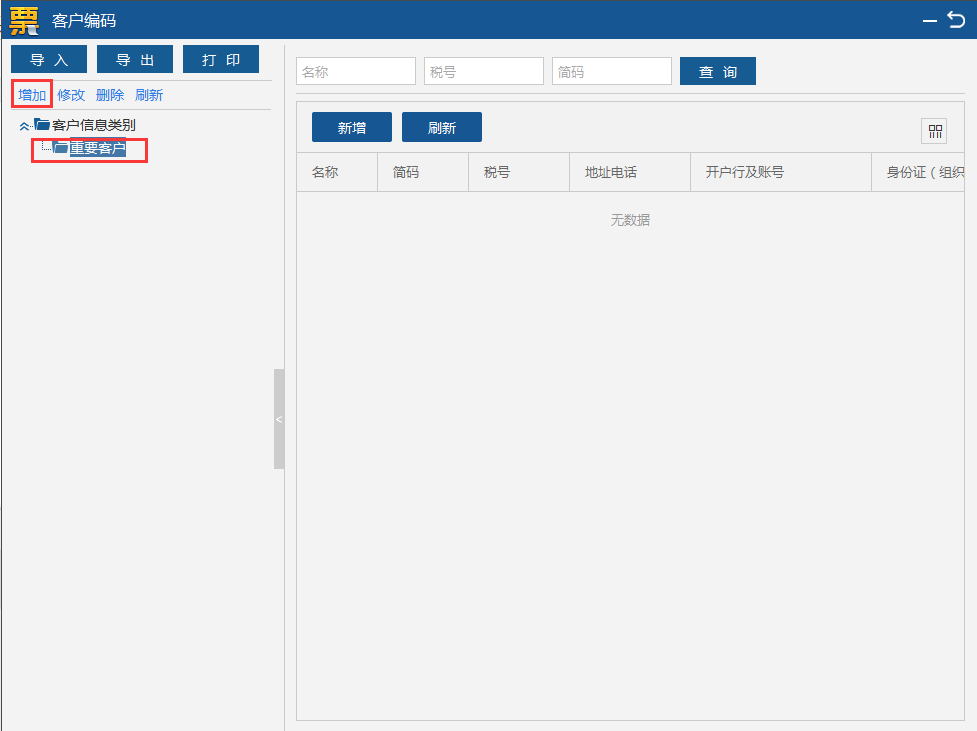Click the 重要客户 folder icon
The image size is (977, 731).
click(60, 148)
